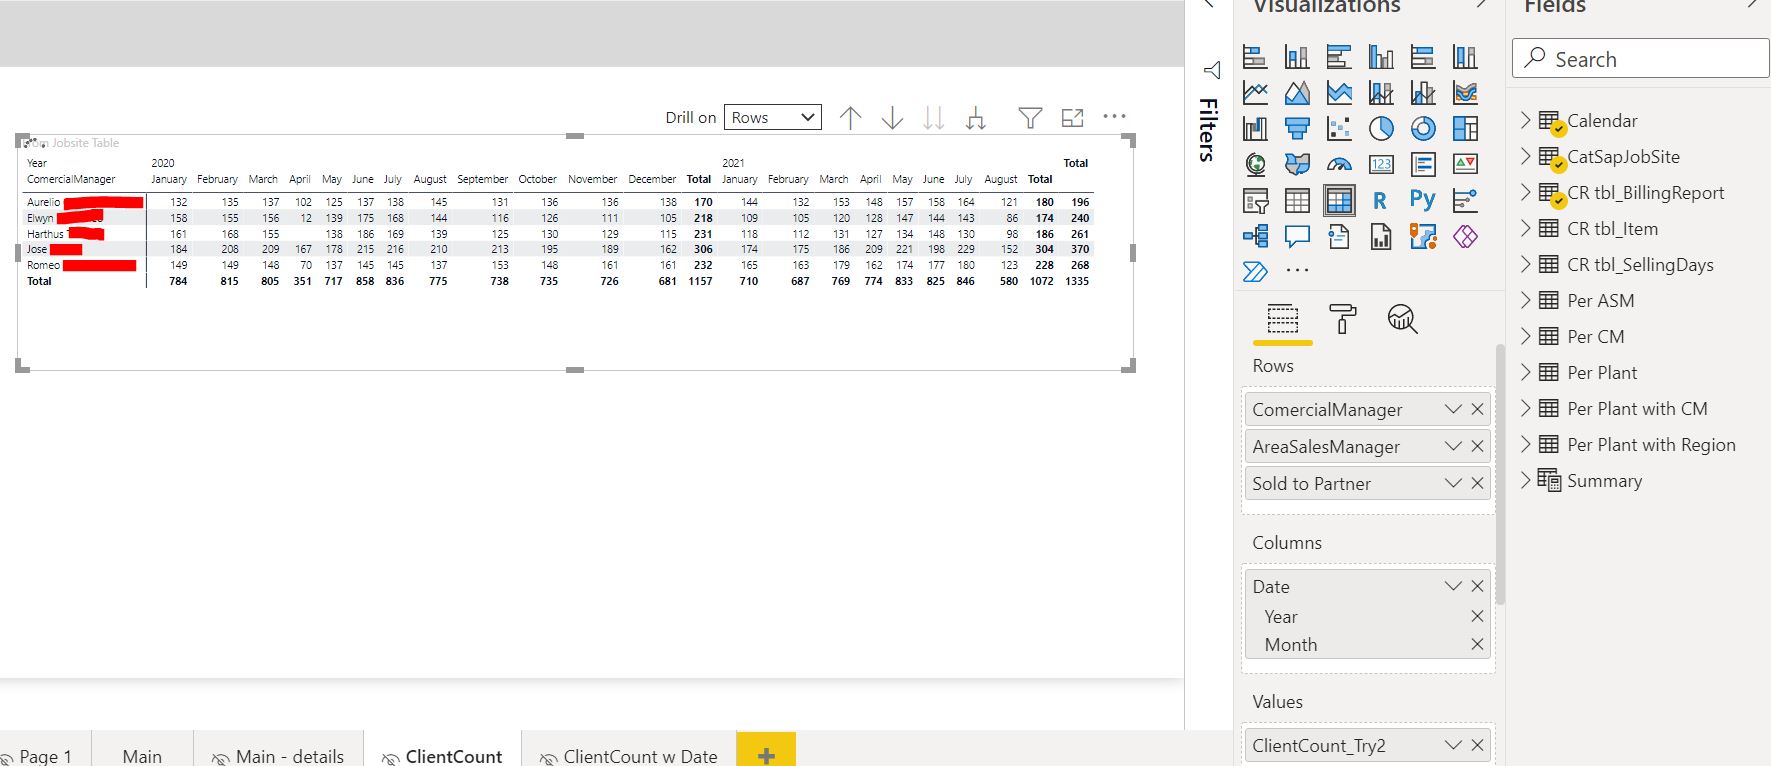Select the highlighted matrix visual

click(1339, 200)
